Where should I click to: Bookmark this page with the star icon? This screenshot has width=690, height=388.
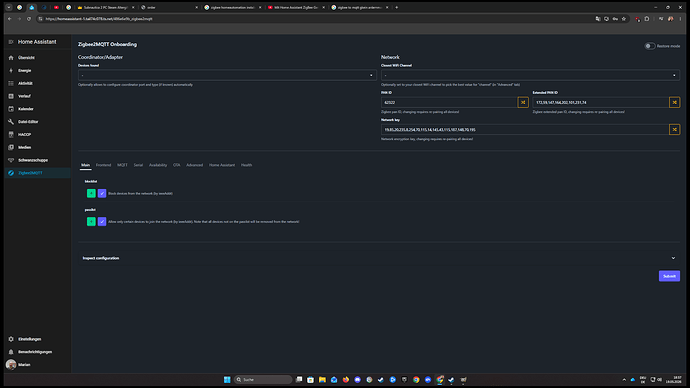(624, 19)
